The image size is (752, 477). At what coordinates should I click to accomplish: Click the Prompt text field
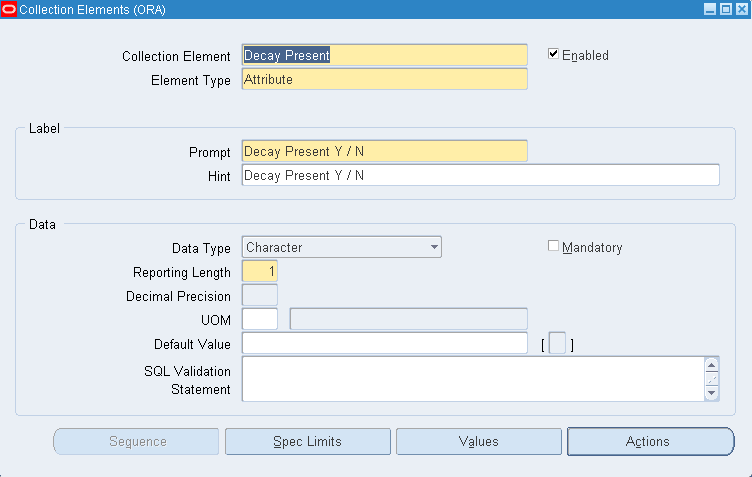coord(384,152)
